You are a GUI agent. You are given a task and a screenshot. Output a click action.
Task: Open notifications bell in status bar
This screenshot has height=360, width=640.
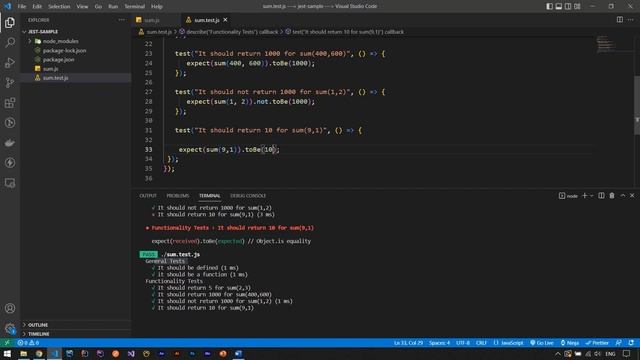pyautogui.click(x=631, y=343)
